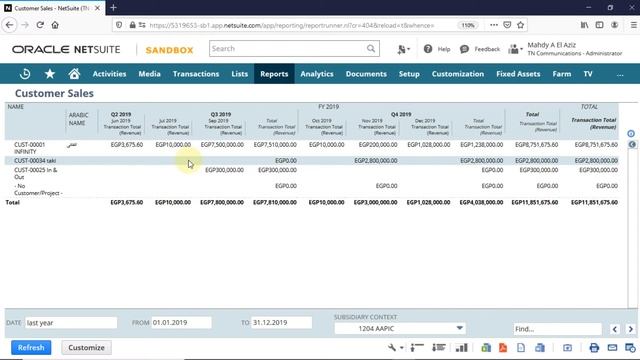The image size is (640, 360).
Task: Click the Find text box
Action: pyautogui.click(x=558, y=329)
